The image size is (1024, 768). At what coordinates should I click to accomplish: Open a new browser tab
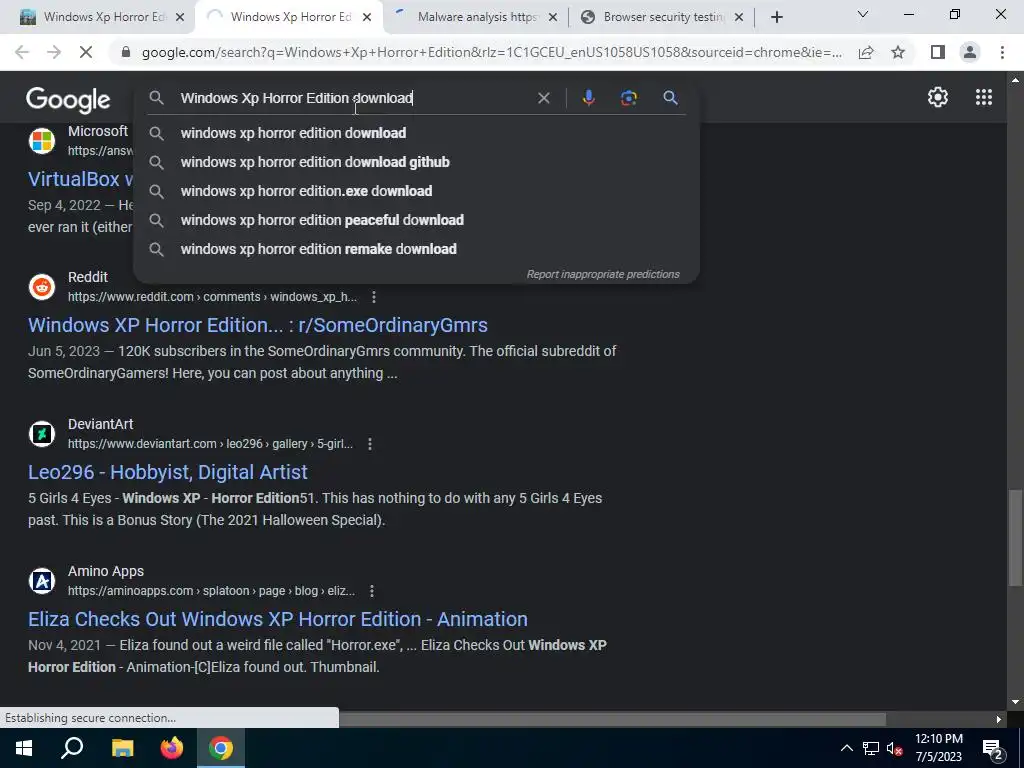click(776, 17)
